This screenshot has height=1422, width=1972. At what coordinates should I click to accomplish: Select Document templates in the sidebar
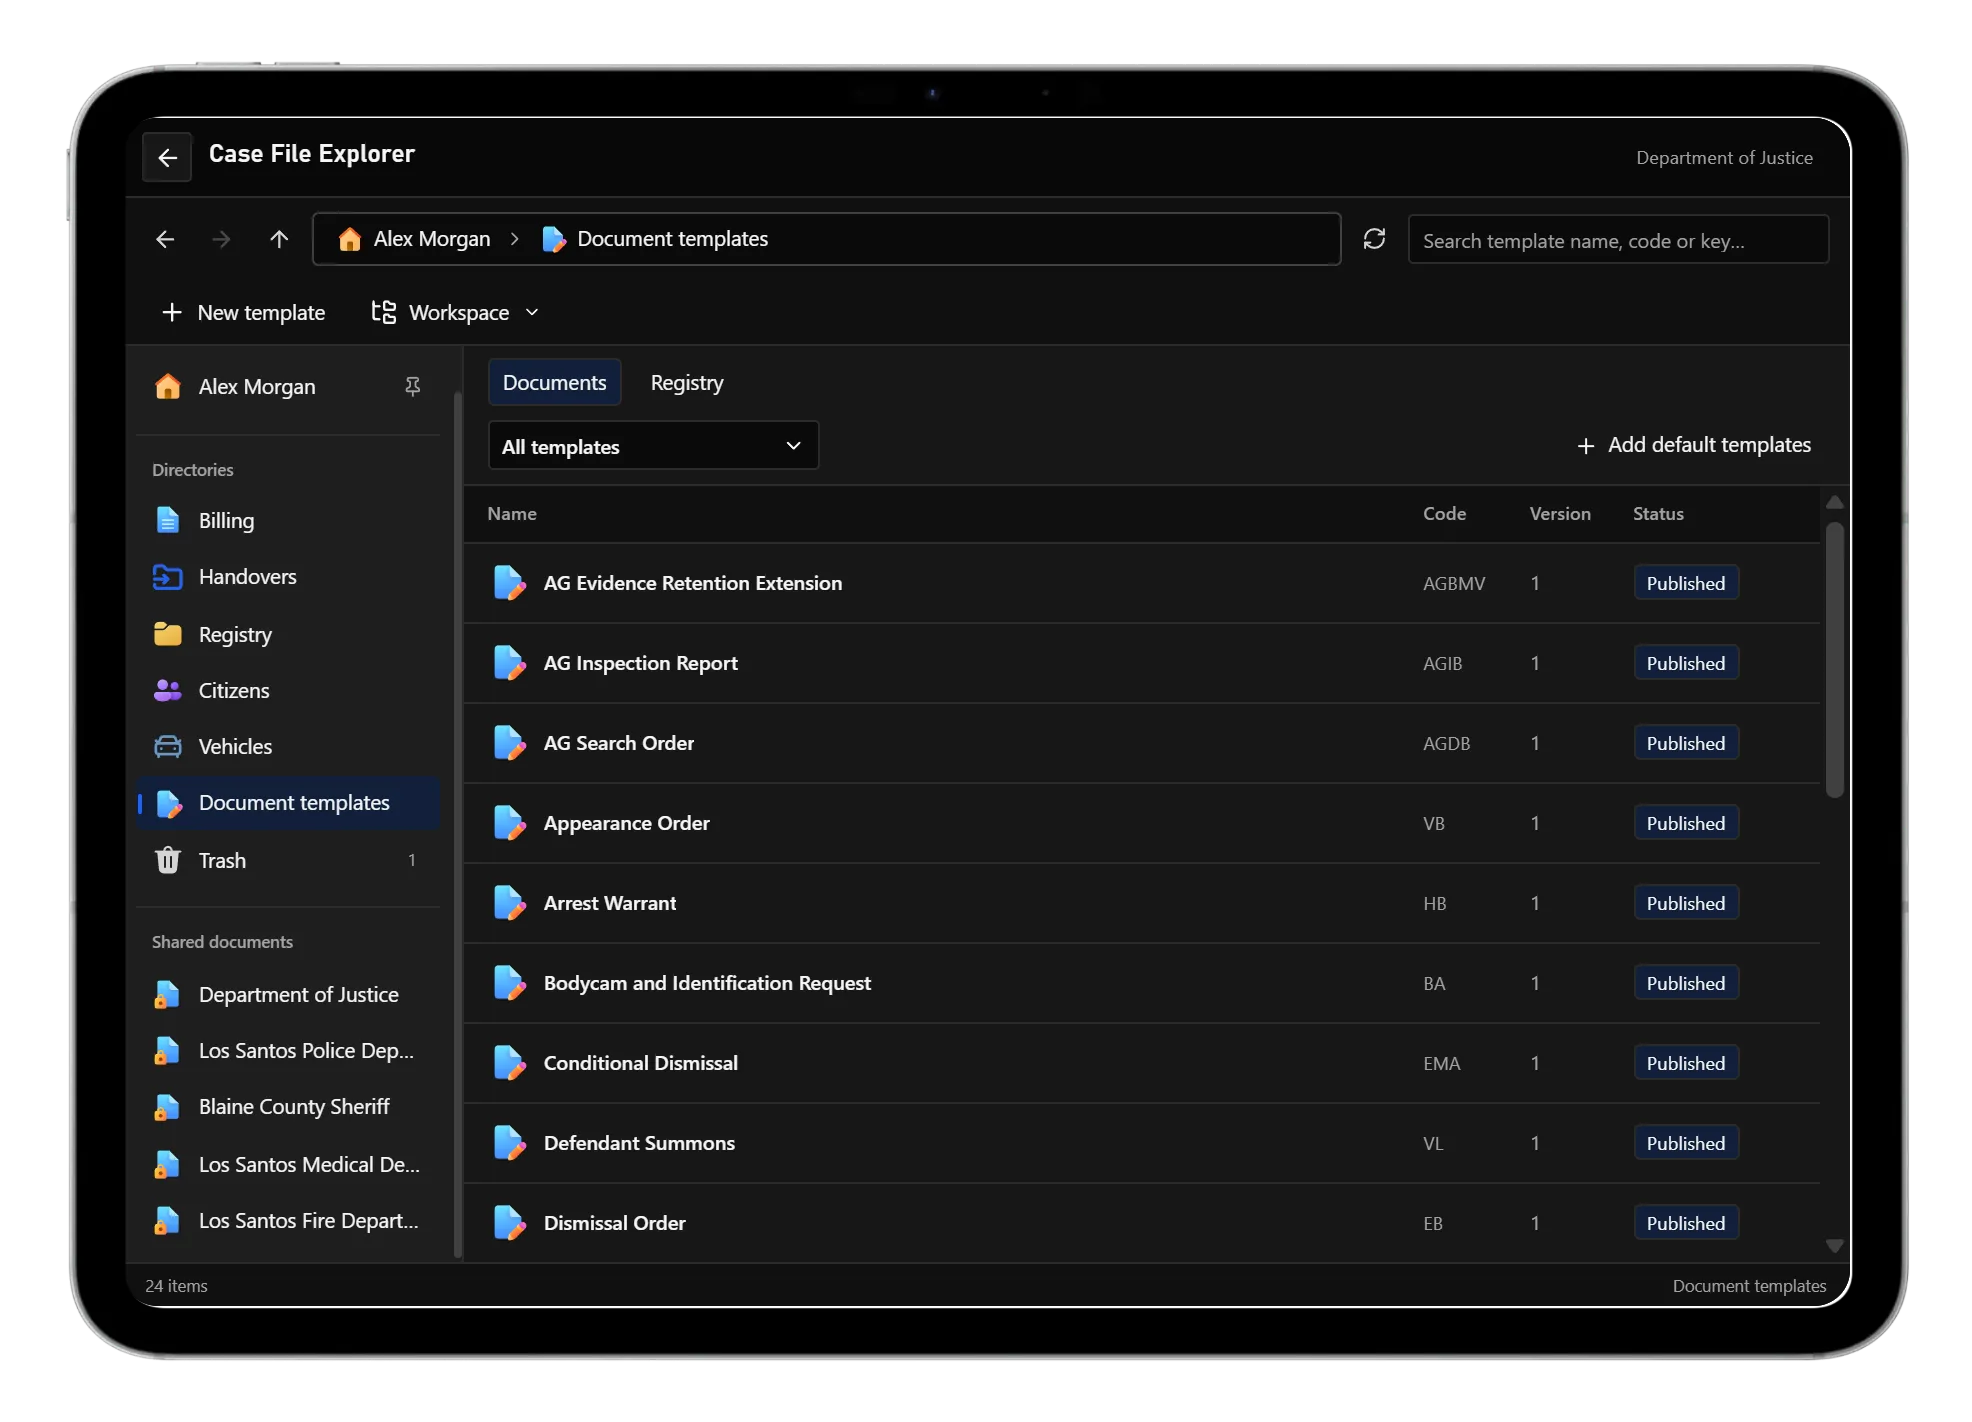pyautogui.click(x=288, y=802)
